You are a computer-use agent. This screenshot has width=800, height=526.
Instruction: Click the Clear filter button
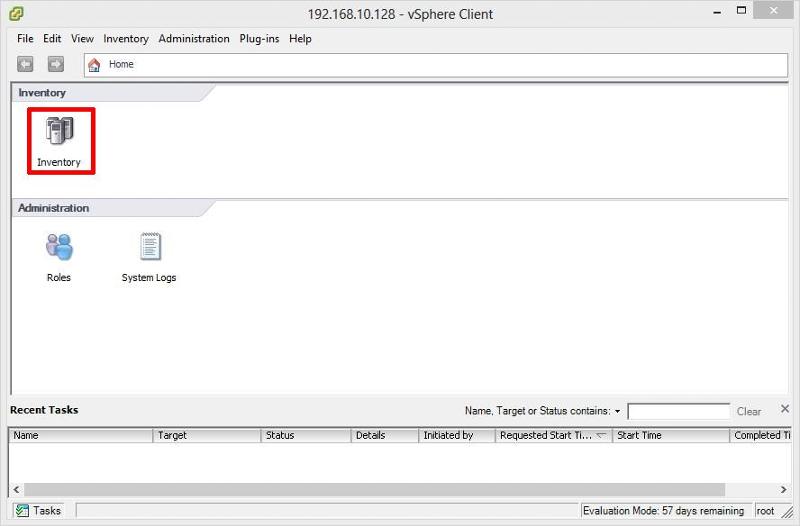tap(748, 411)
